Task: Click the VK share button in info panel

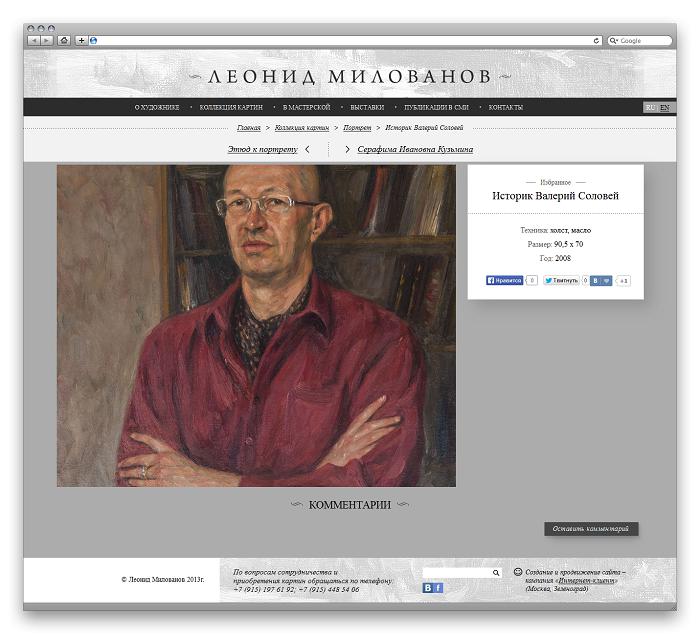Action: click(x=600, y=281)
